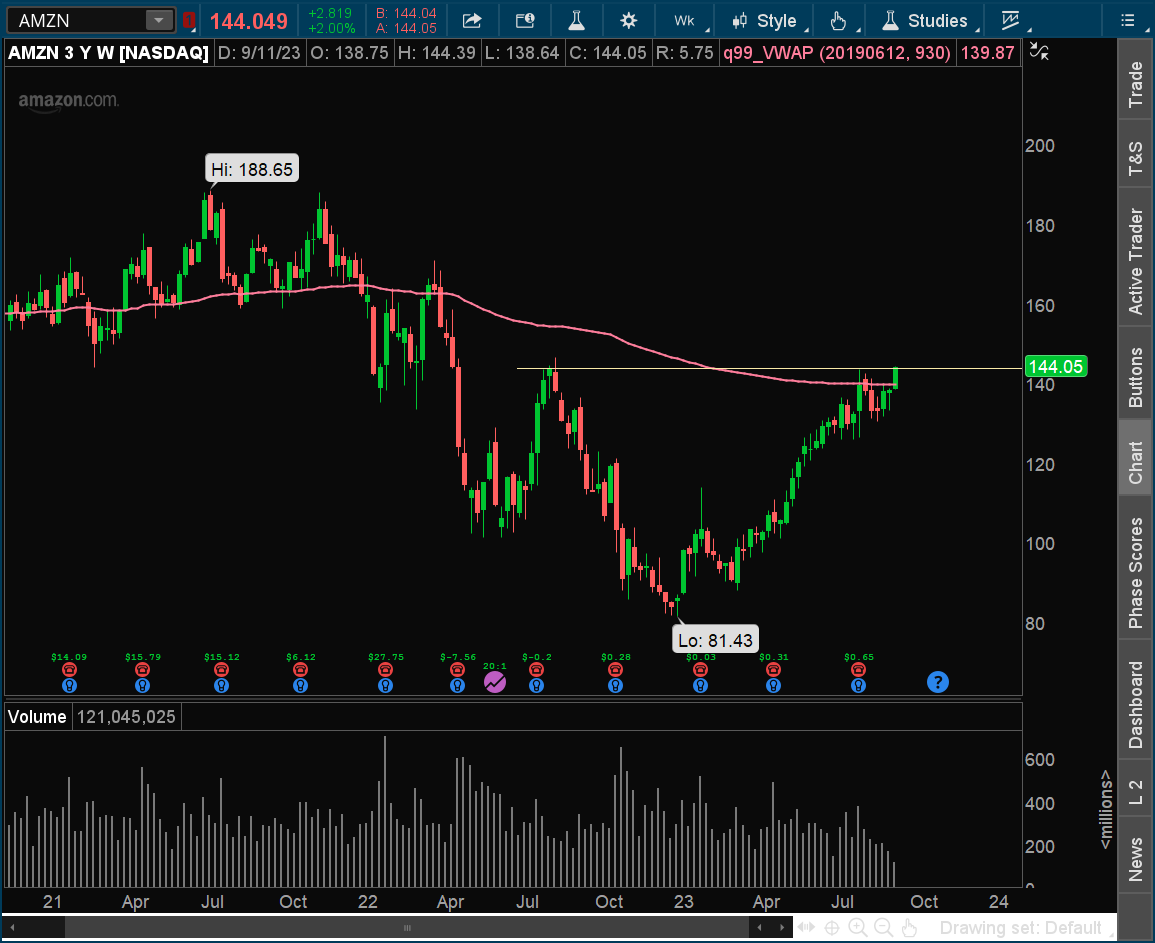Open the T&S sidebar tab
This screenshot has width=1155, height=943.
(x=1136, y=157)
